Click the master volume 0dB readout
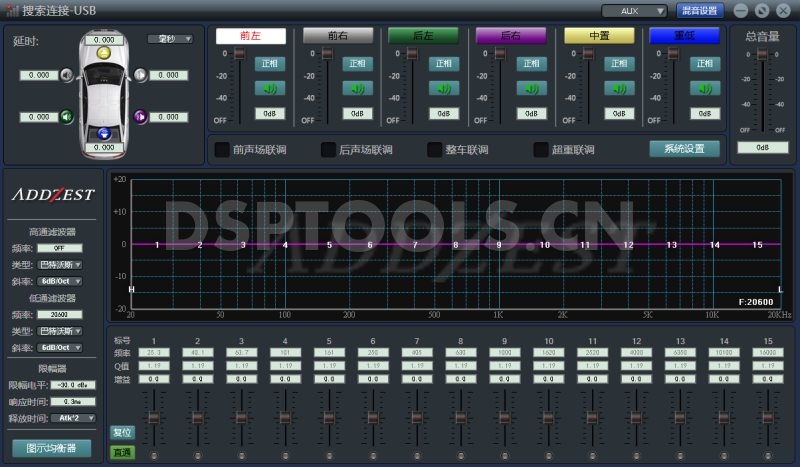The height and width of the screenshot is (467, 800). coord(762,148)
